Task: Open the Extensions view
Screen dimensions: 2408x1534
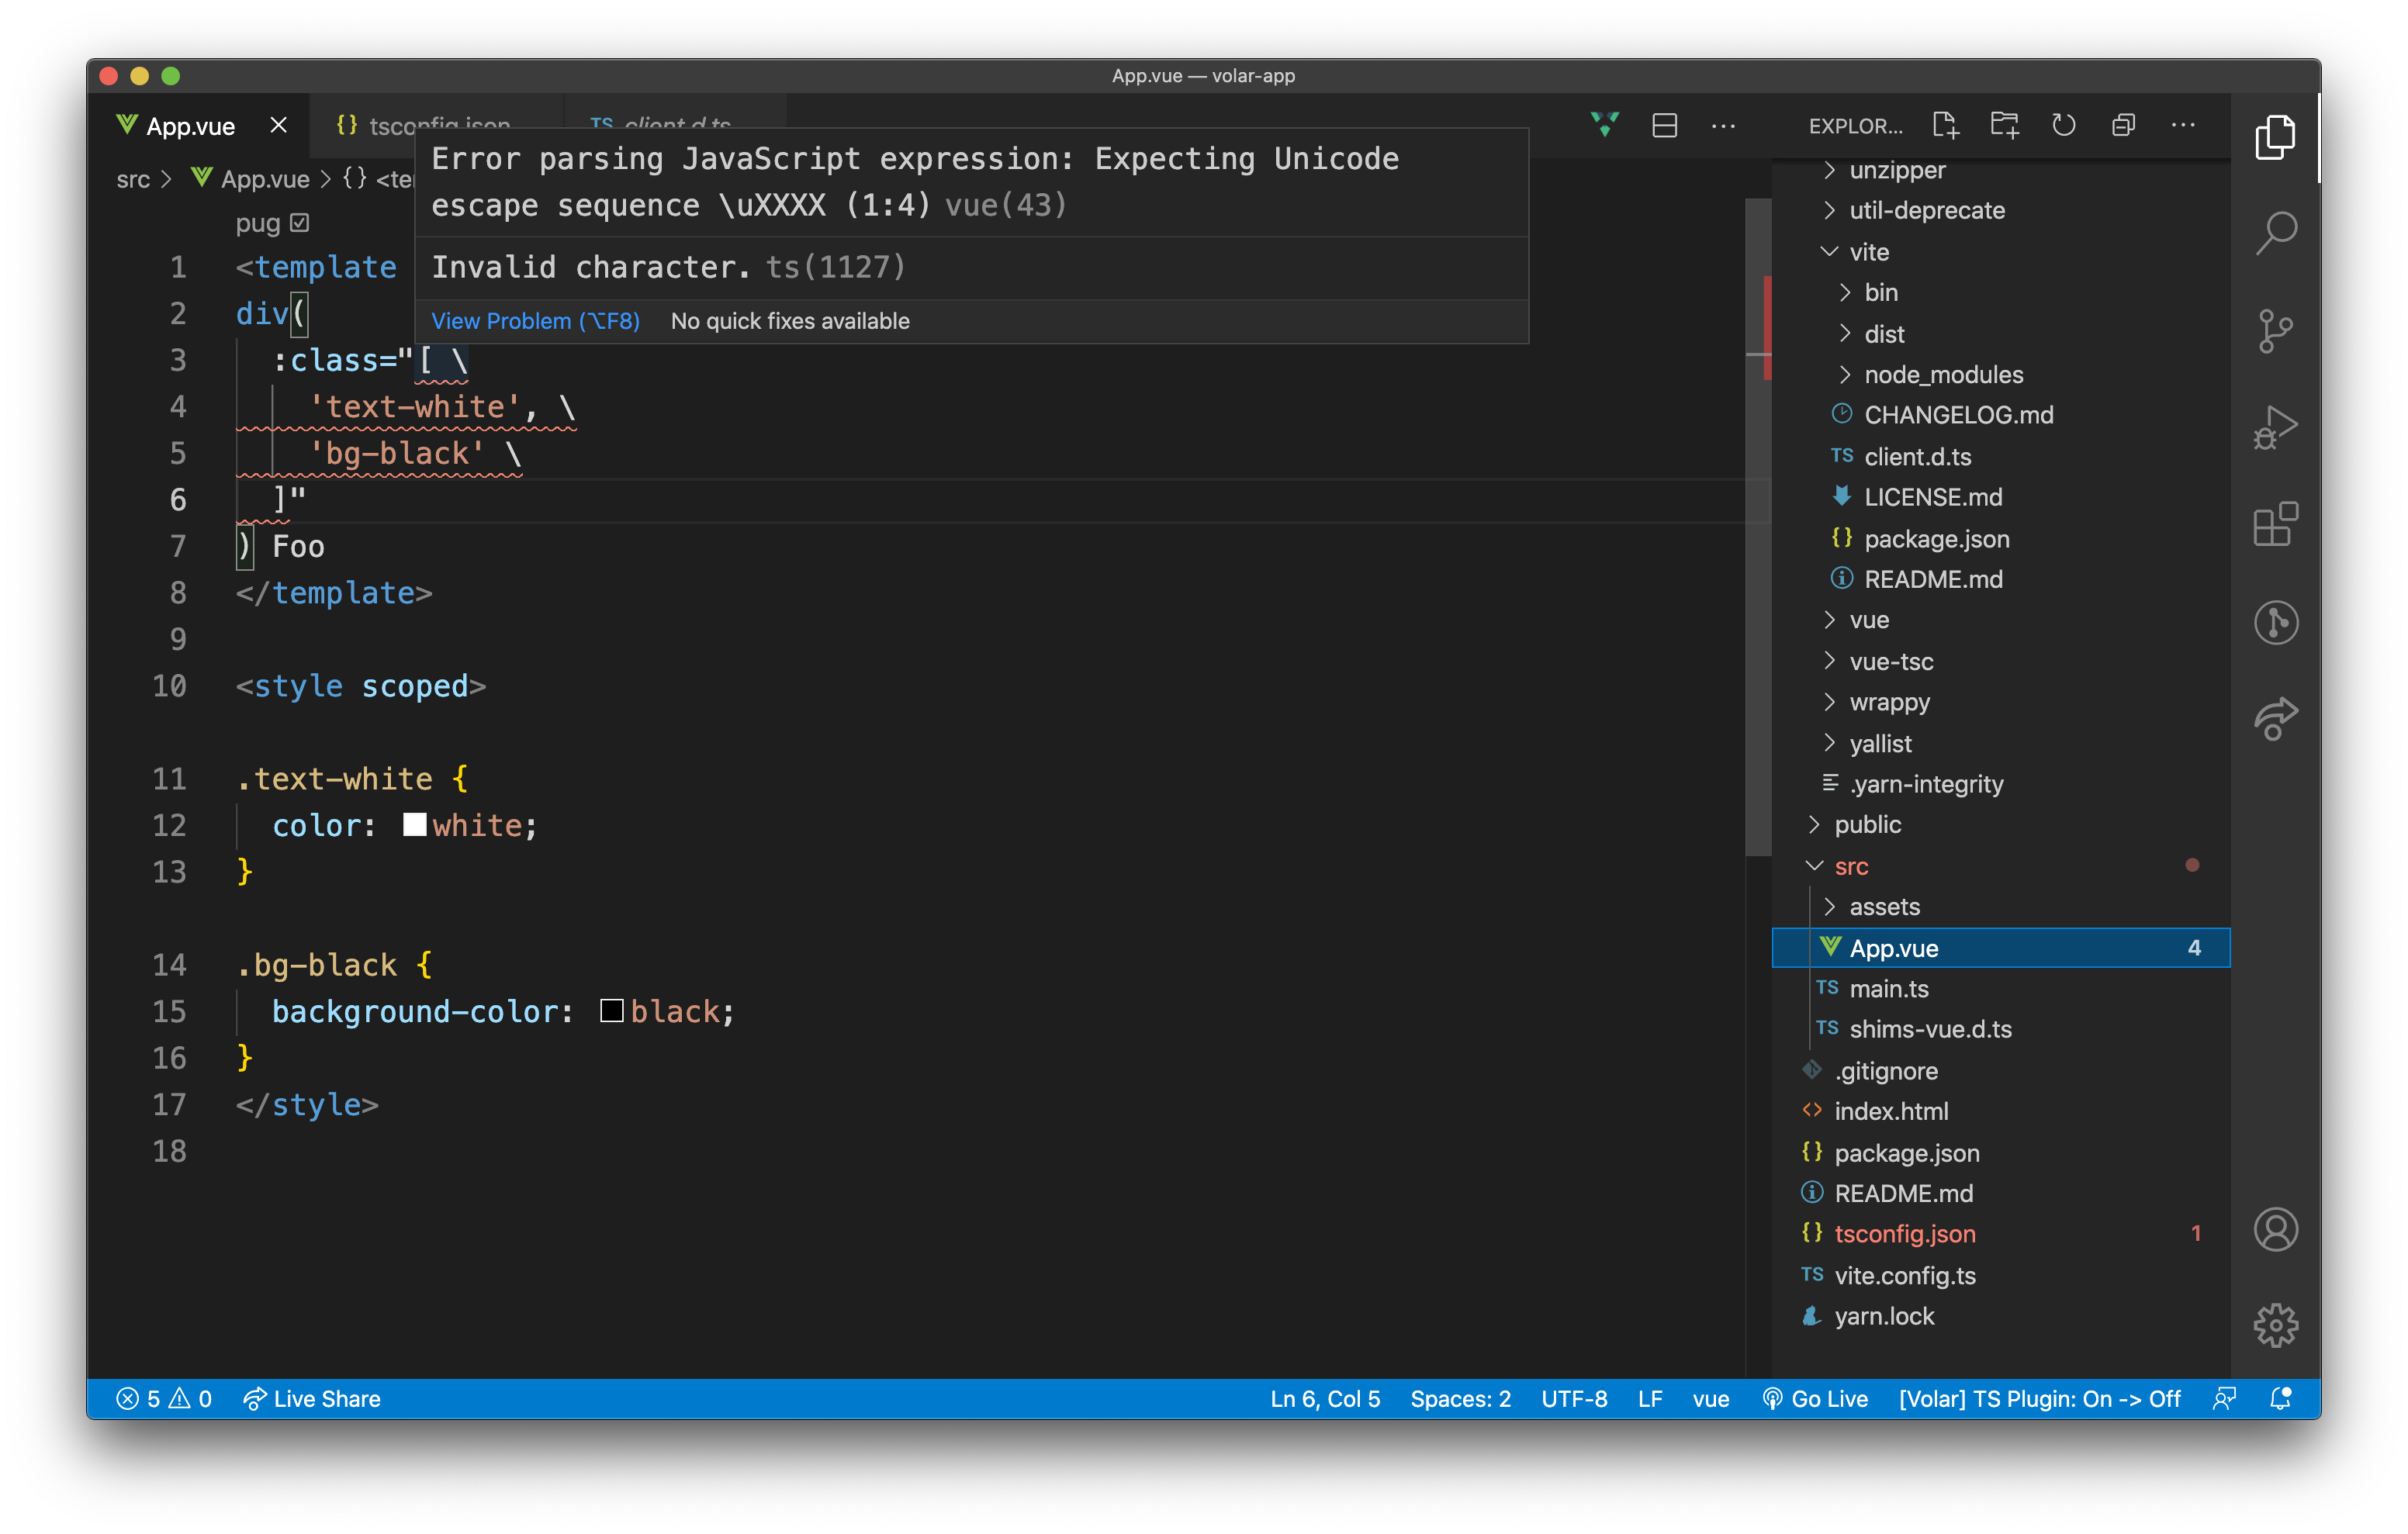Action: (x=2276, y=525)
